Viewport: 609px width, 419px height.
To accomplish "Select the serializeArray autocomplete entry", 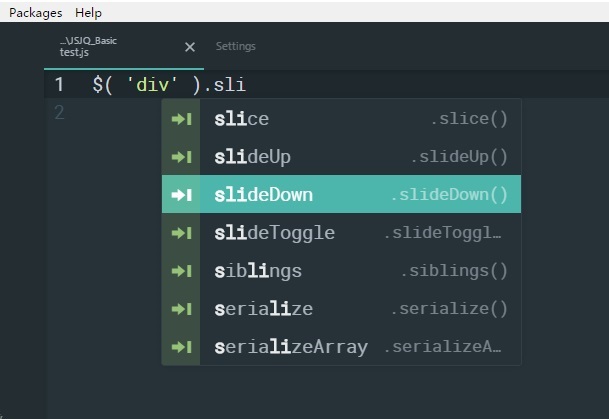I will [341, 346].
